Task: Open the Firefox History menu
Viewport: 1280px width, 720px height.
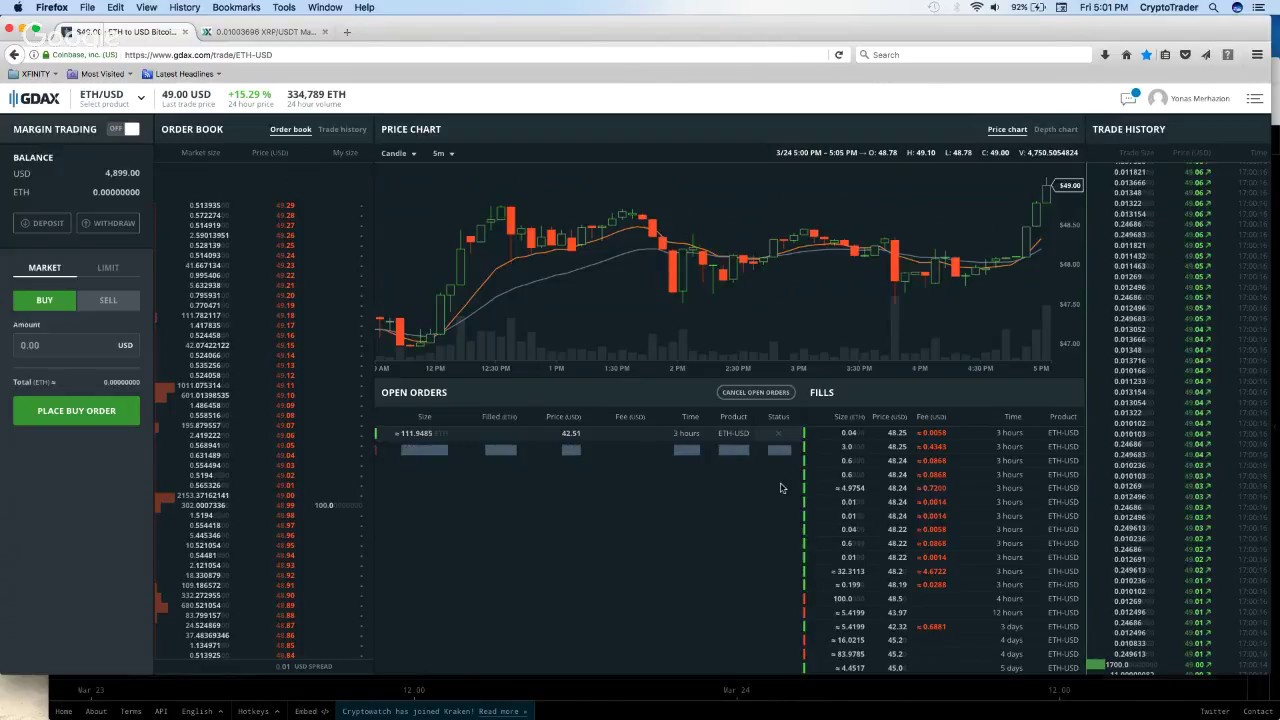Action: pyautogui.click(x=184, y=7)
